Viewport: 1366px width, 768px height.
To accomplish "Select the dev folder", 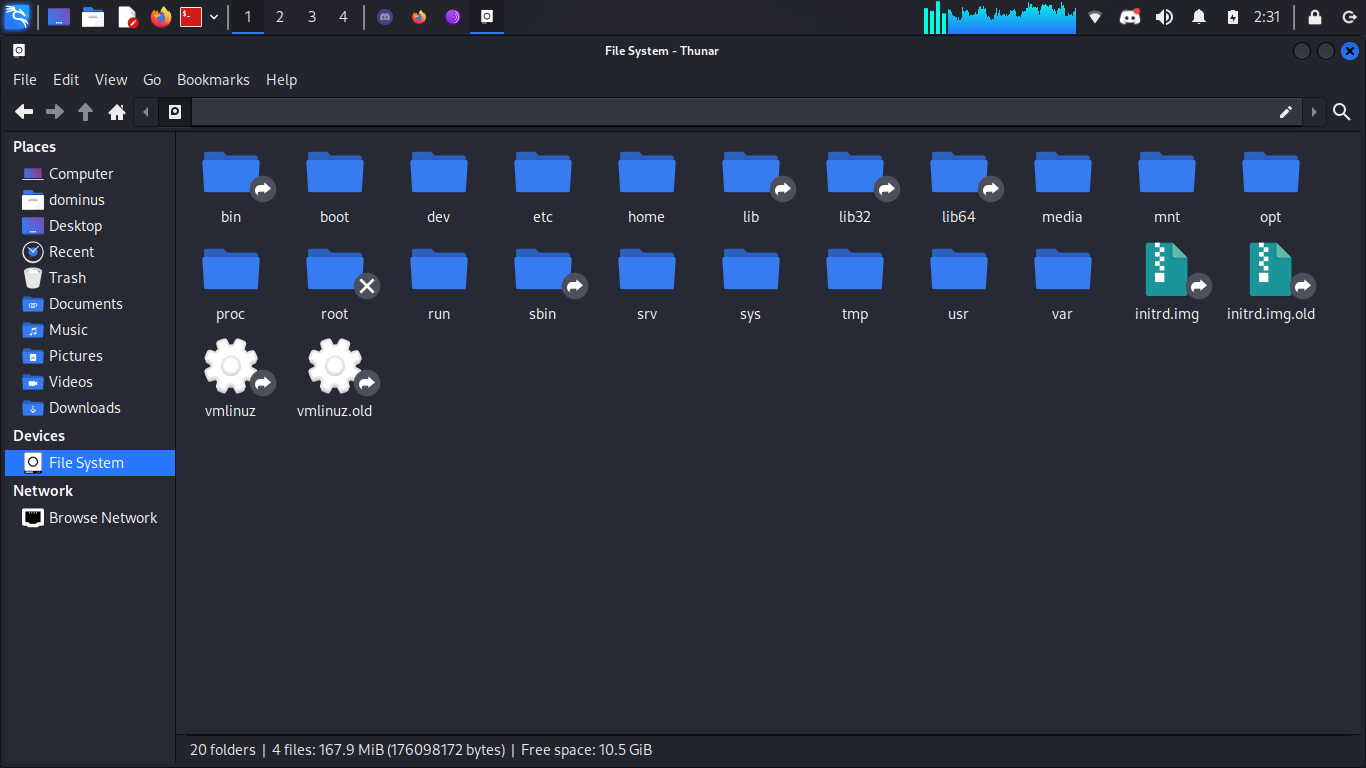I will click(439, 173).
